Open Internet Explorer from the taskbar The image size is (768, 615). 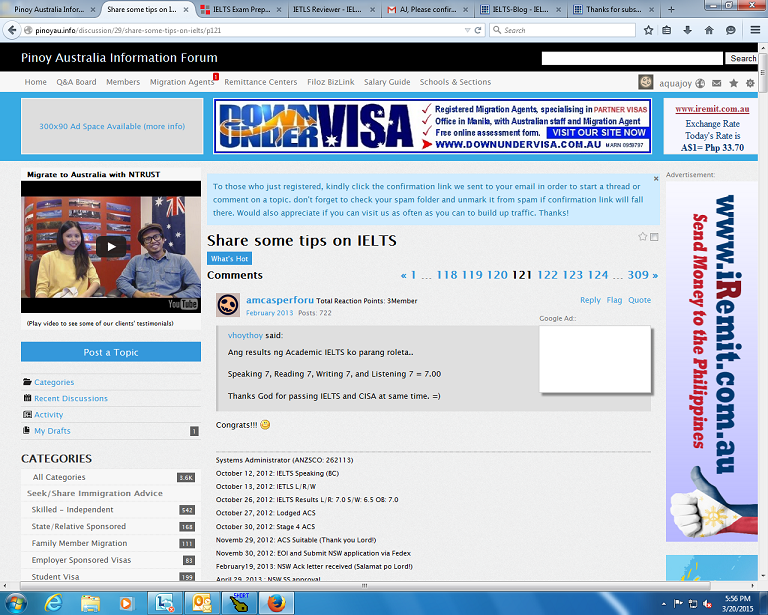pos(53,602)
